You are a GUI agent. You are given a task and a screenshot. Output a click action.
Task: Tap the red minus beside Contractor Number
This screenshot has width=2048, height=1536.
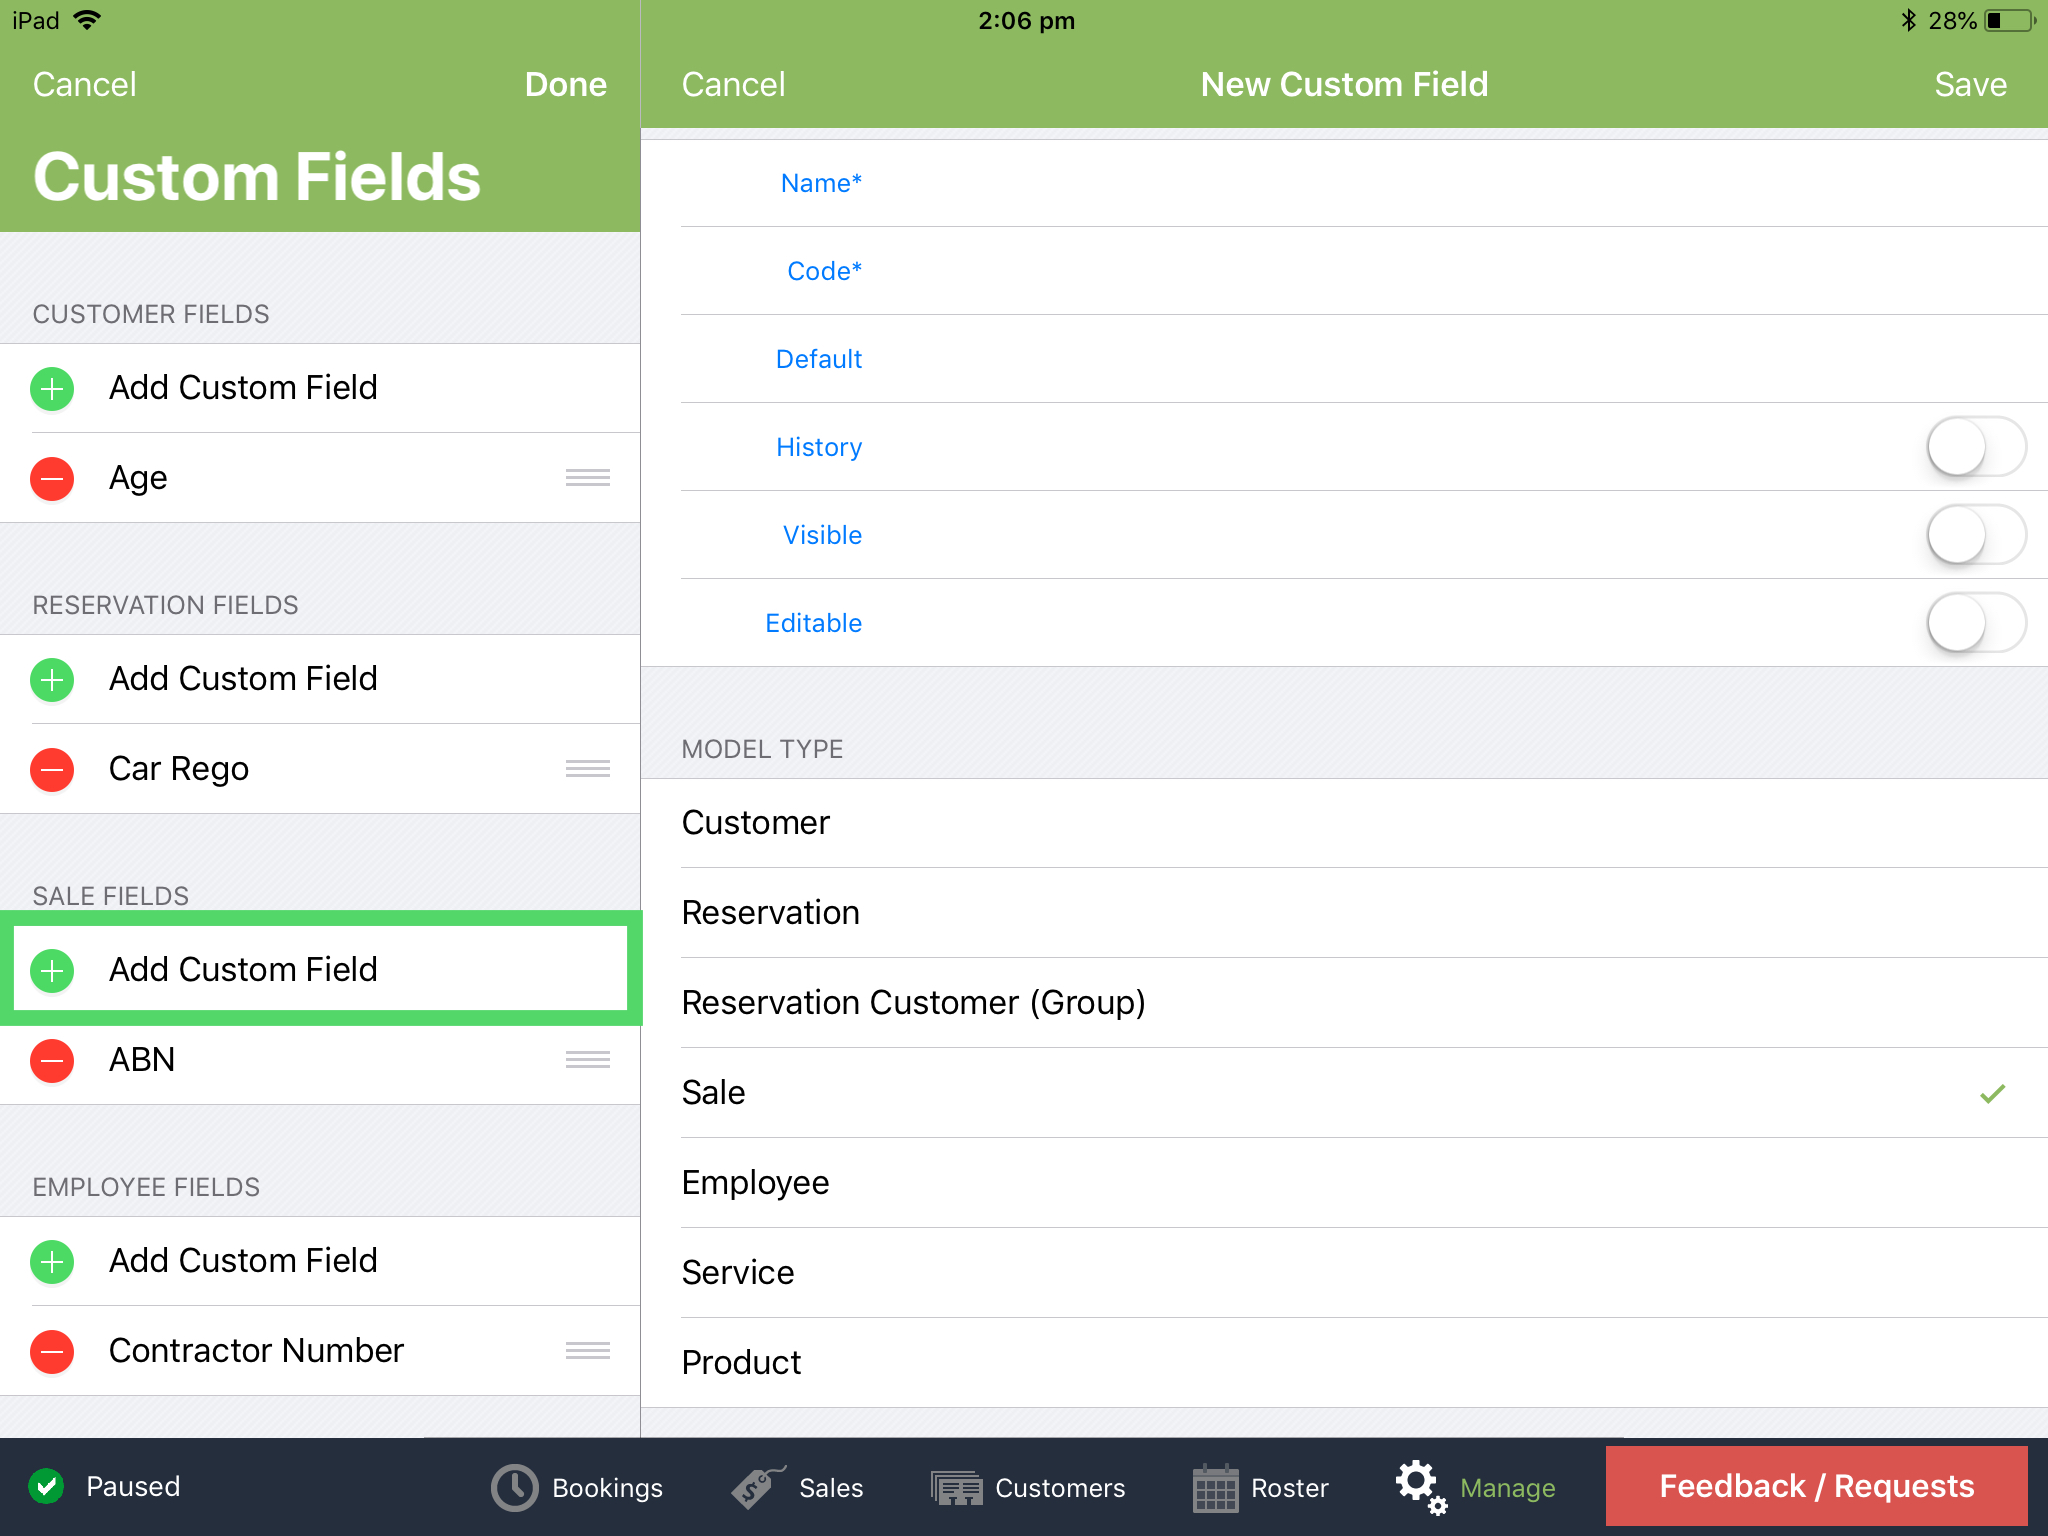pyautogui.click(x=52, y=1351)
